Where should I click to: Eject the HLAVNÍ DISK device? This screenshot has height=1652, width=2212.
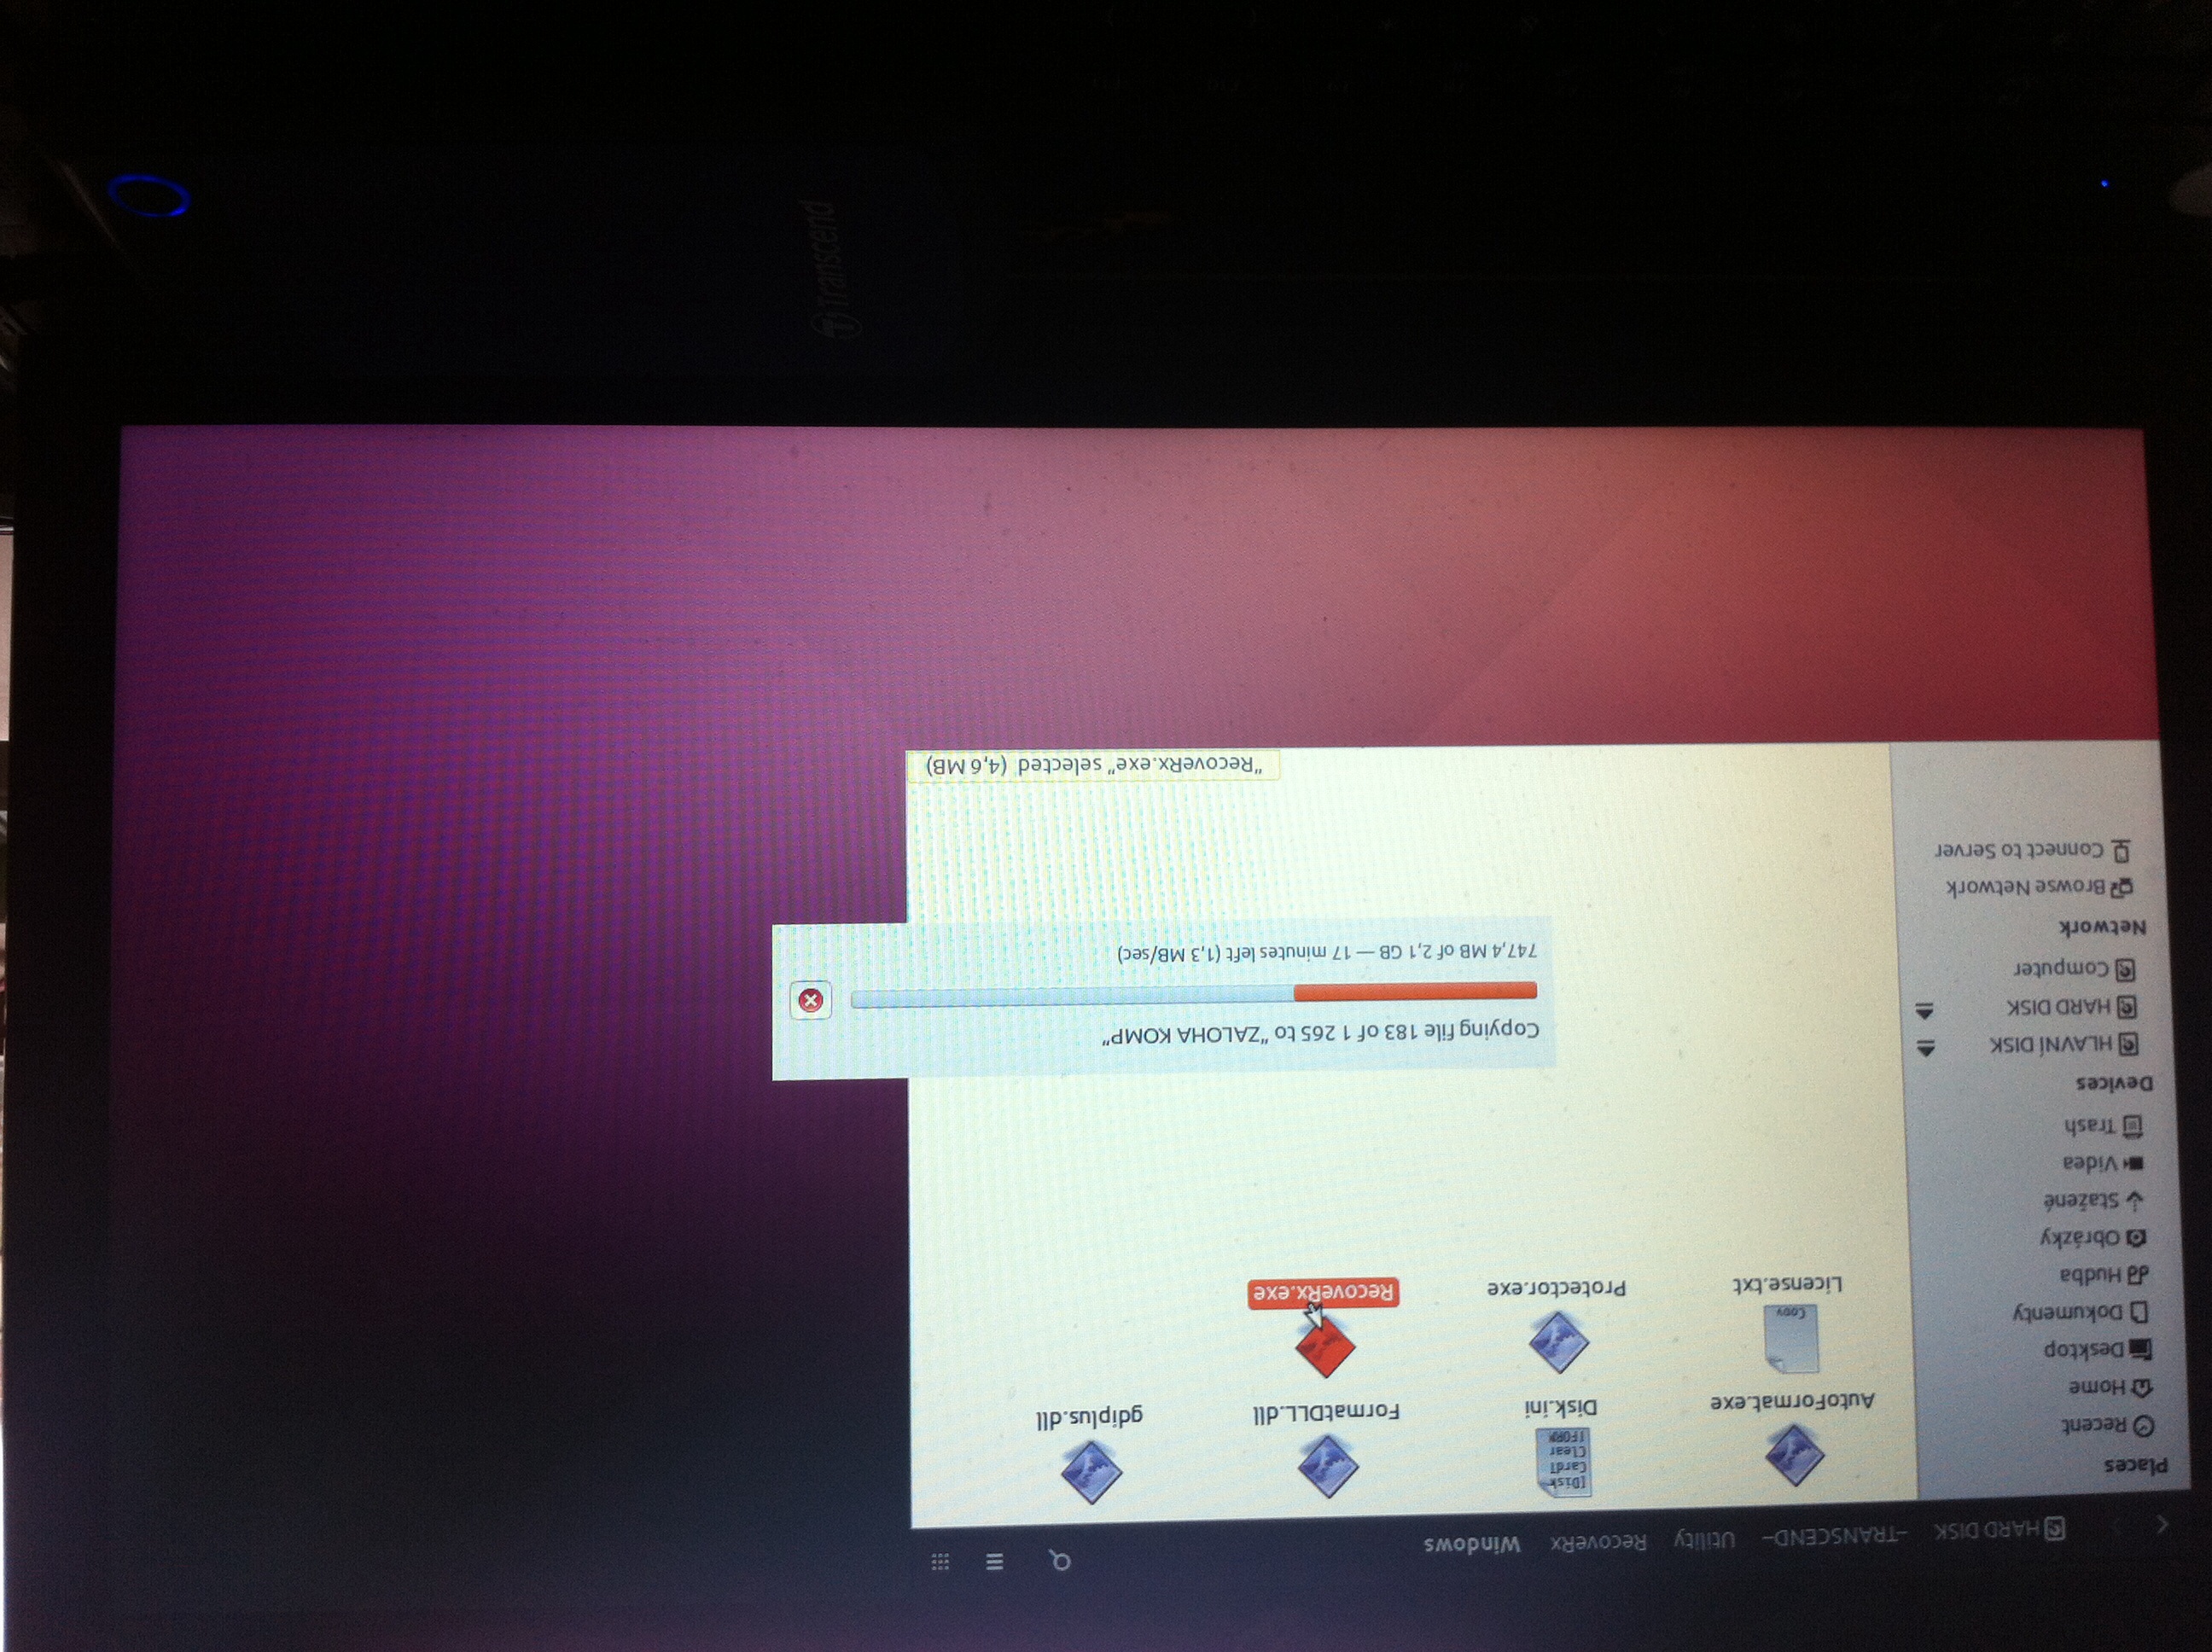pos(1925,1048)
